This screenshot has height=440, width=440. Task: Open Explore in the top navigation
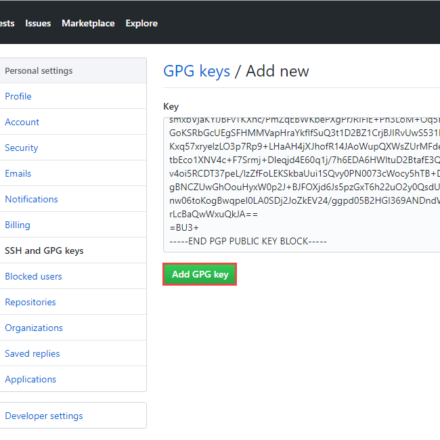pos(141,23)
